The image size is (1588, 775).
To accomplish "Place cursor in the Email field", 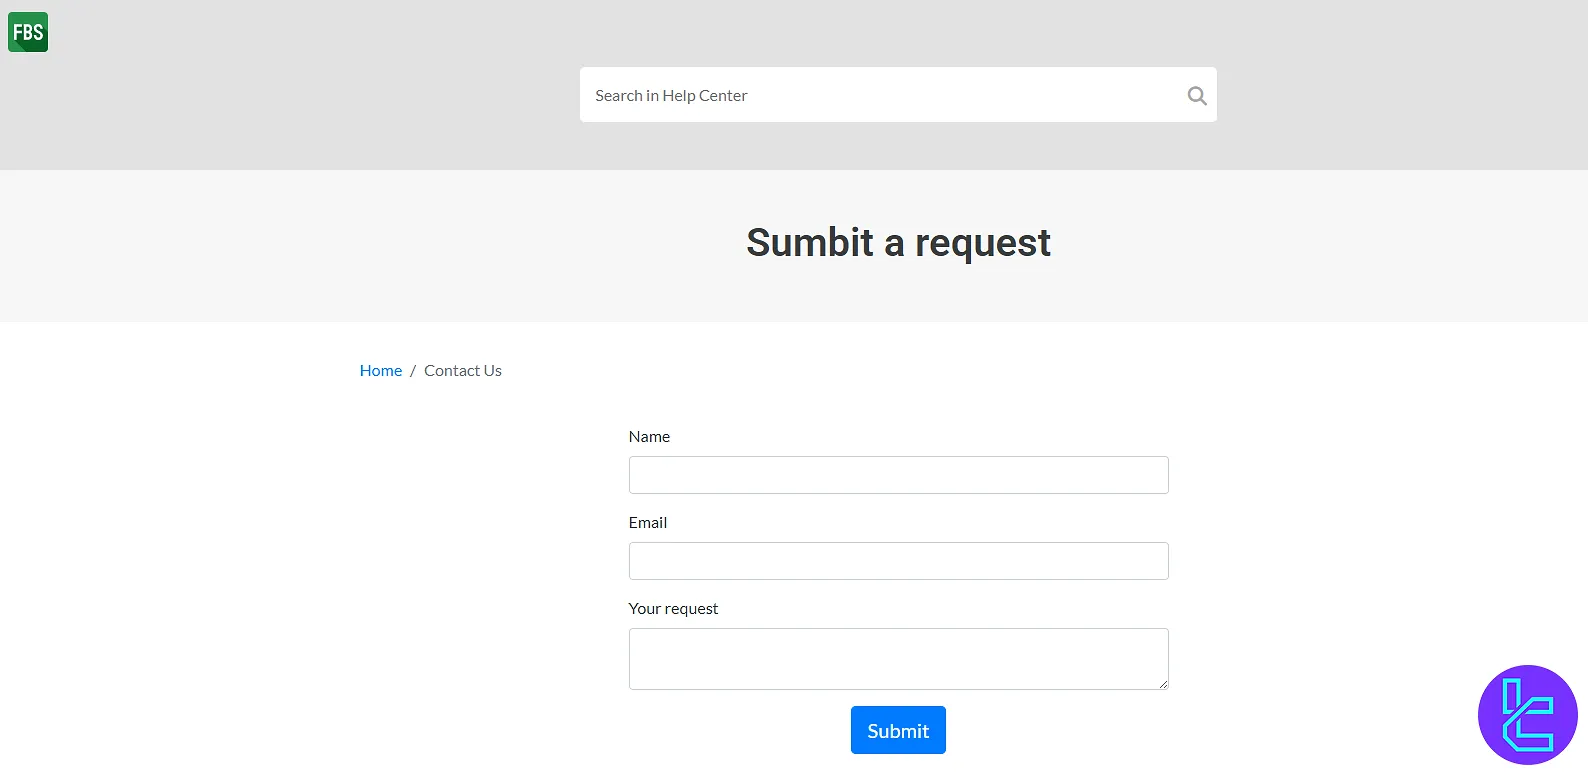I will click(x=898, y=560).
